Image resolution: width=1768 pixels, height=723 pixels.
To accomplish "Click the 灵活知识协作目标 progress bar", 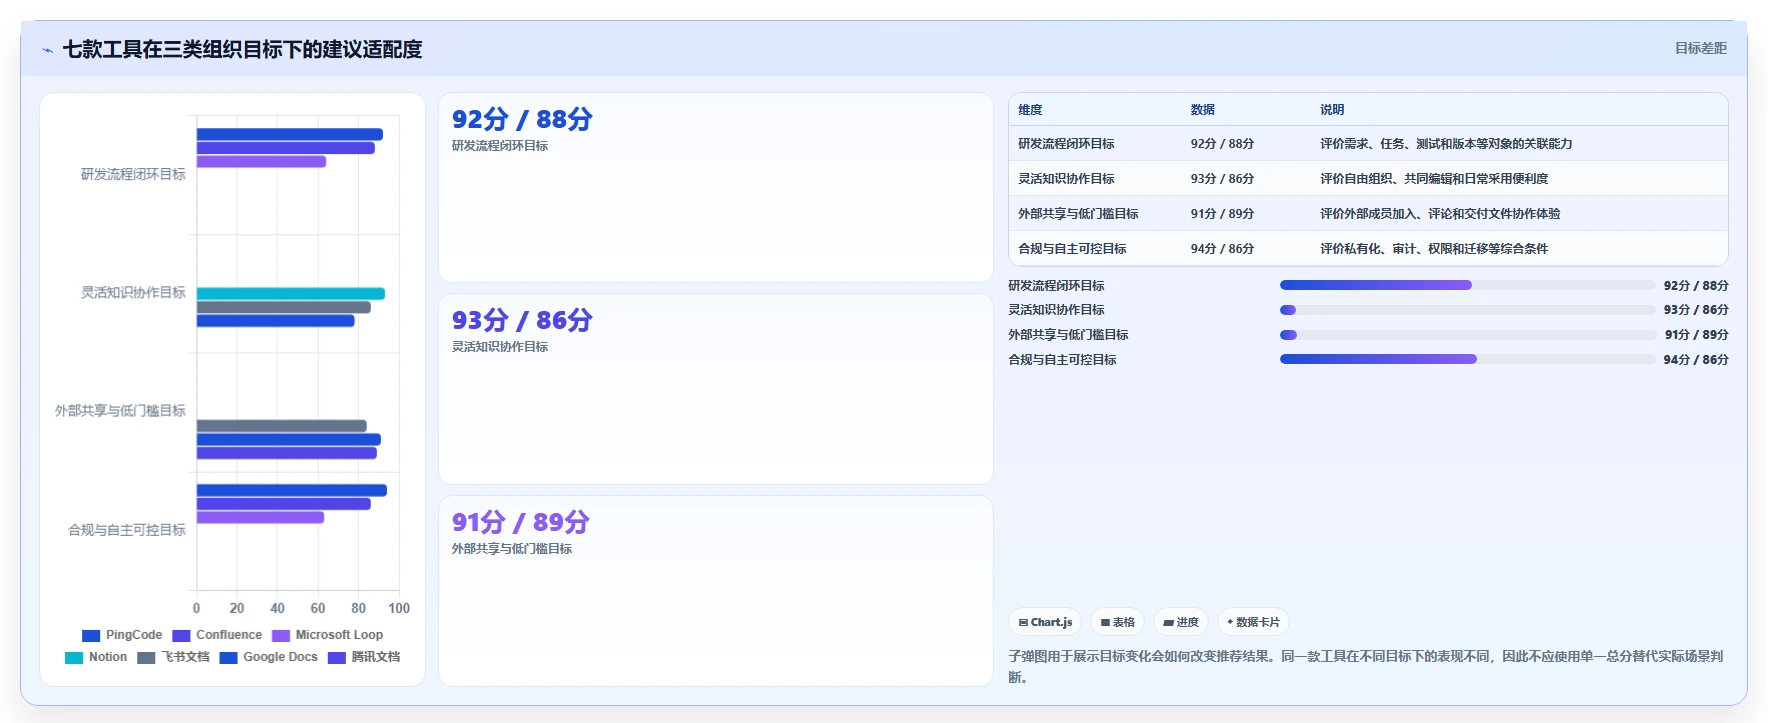I will tap(1467, 310).
